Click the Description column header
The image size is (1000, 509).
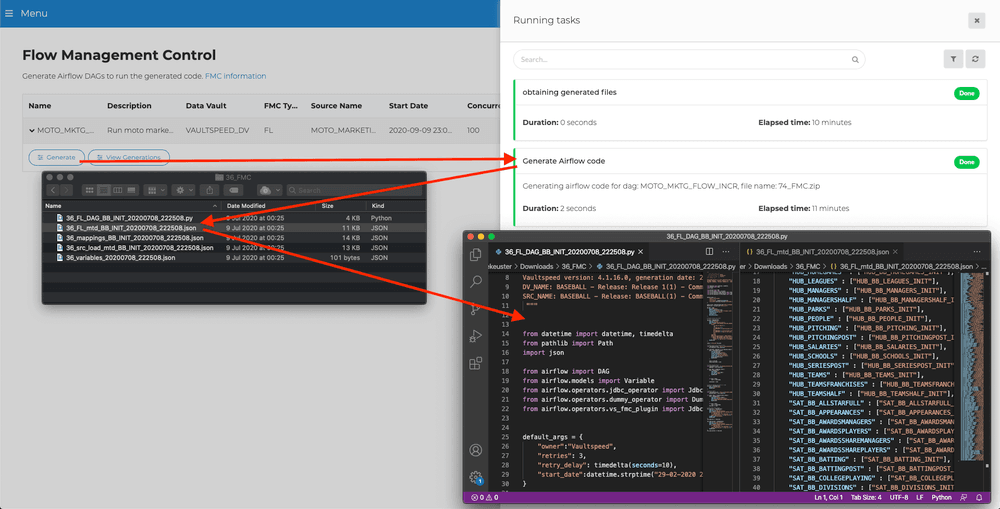(x=129, y=106)
